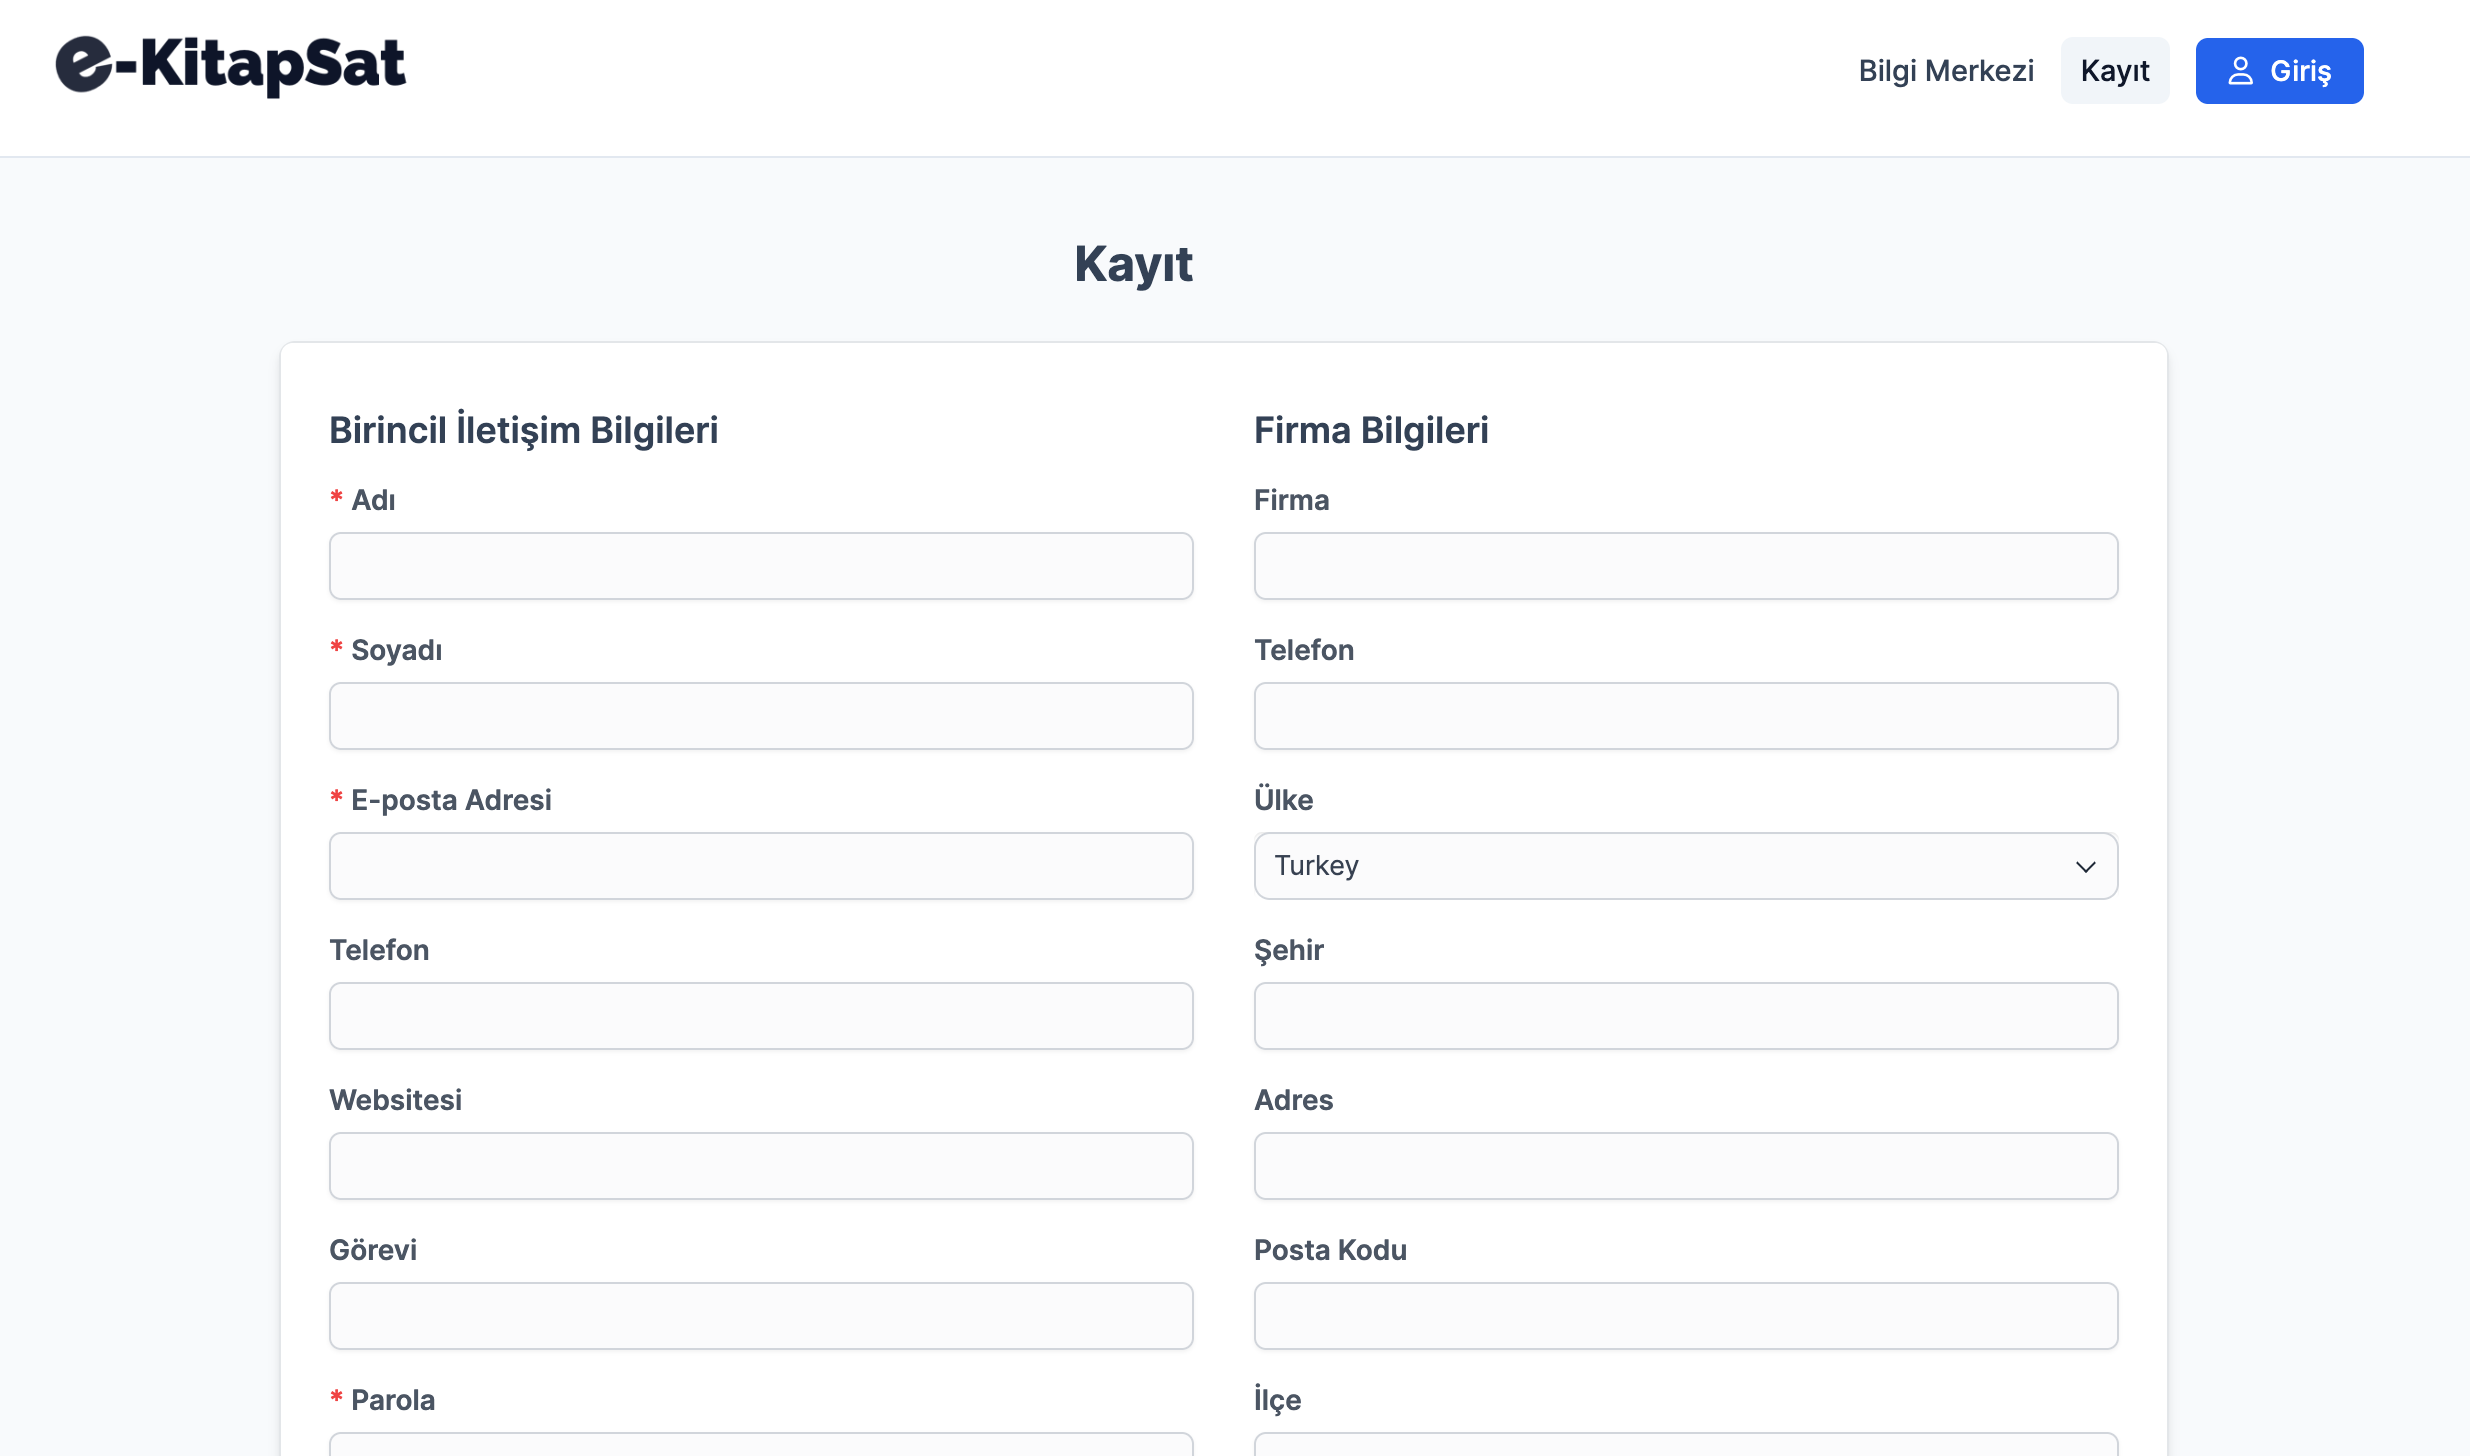The height and width of the screenshot is (1456, 2470).
Task: Focus the Şehir input field
Action: click(1685, 1016)
